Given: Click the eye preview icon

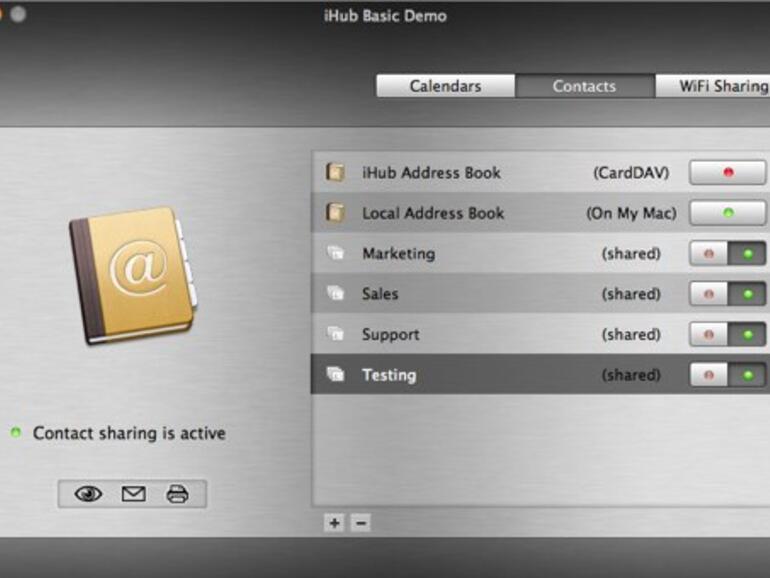Looking at the screenshot, I should point(88,494).
